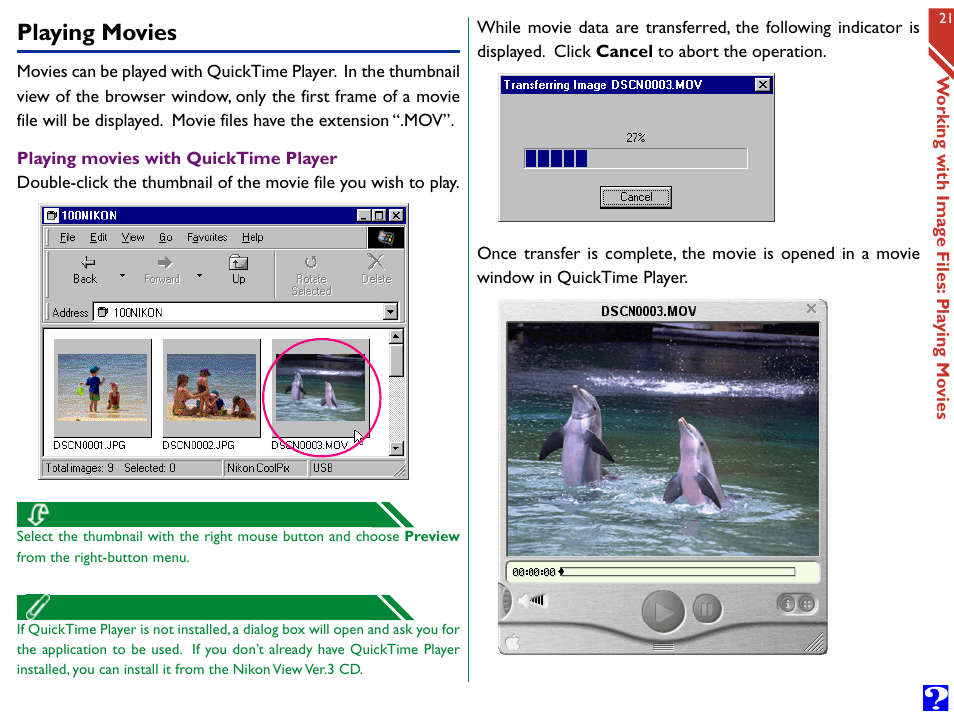954x716 pixels.
Task: Maximize the 100NIKON window
Action: (378, 215)
